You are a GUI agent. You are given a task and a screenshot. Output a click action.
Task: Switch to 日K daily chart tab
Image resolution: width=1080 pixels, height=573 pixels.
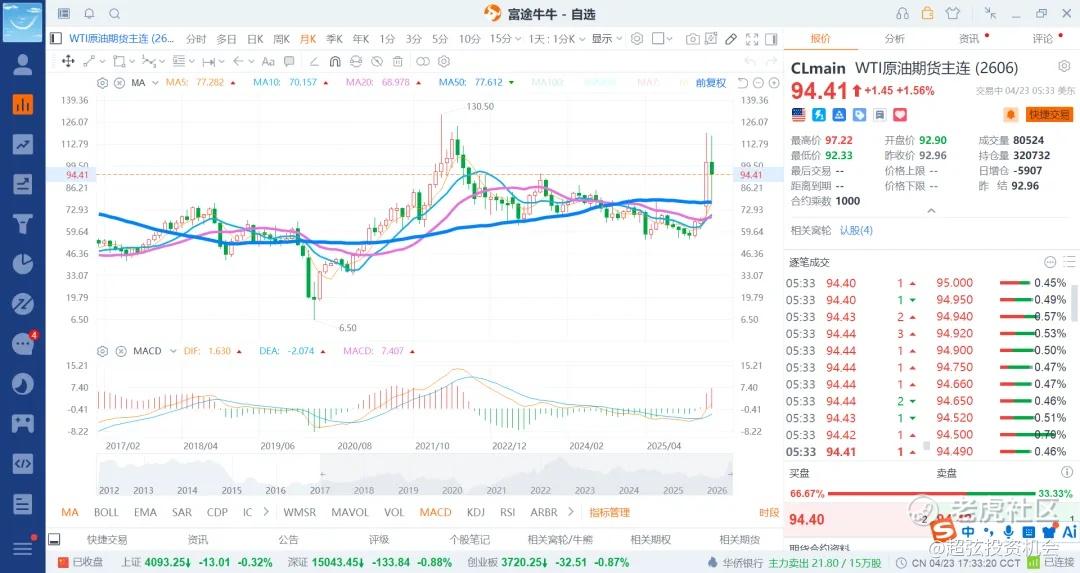(255, 39)
